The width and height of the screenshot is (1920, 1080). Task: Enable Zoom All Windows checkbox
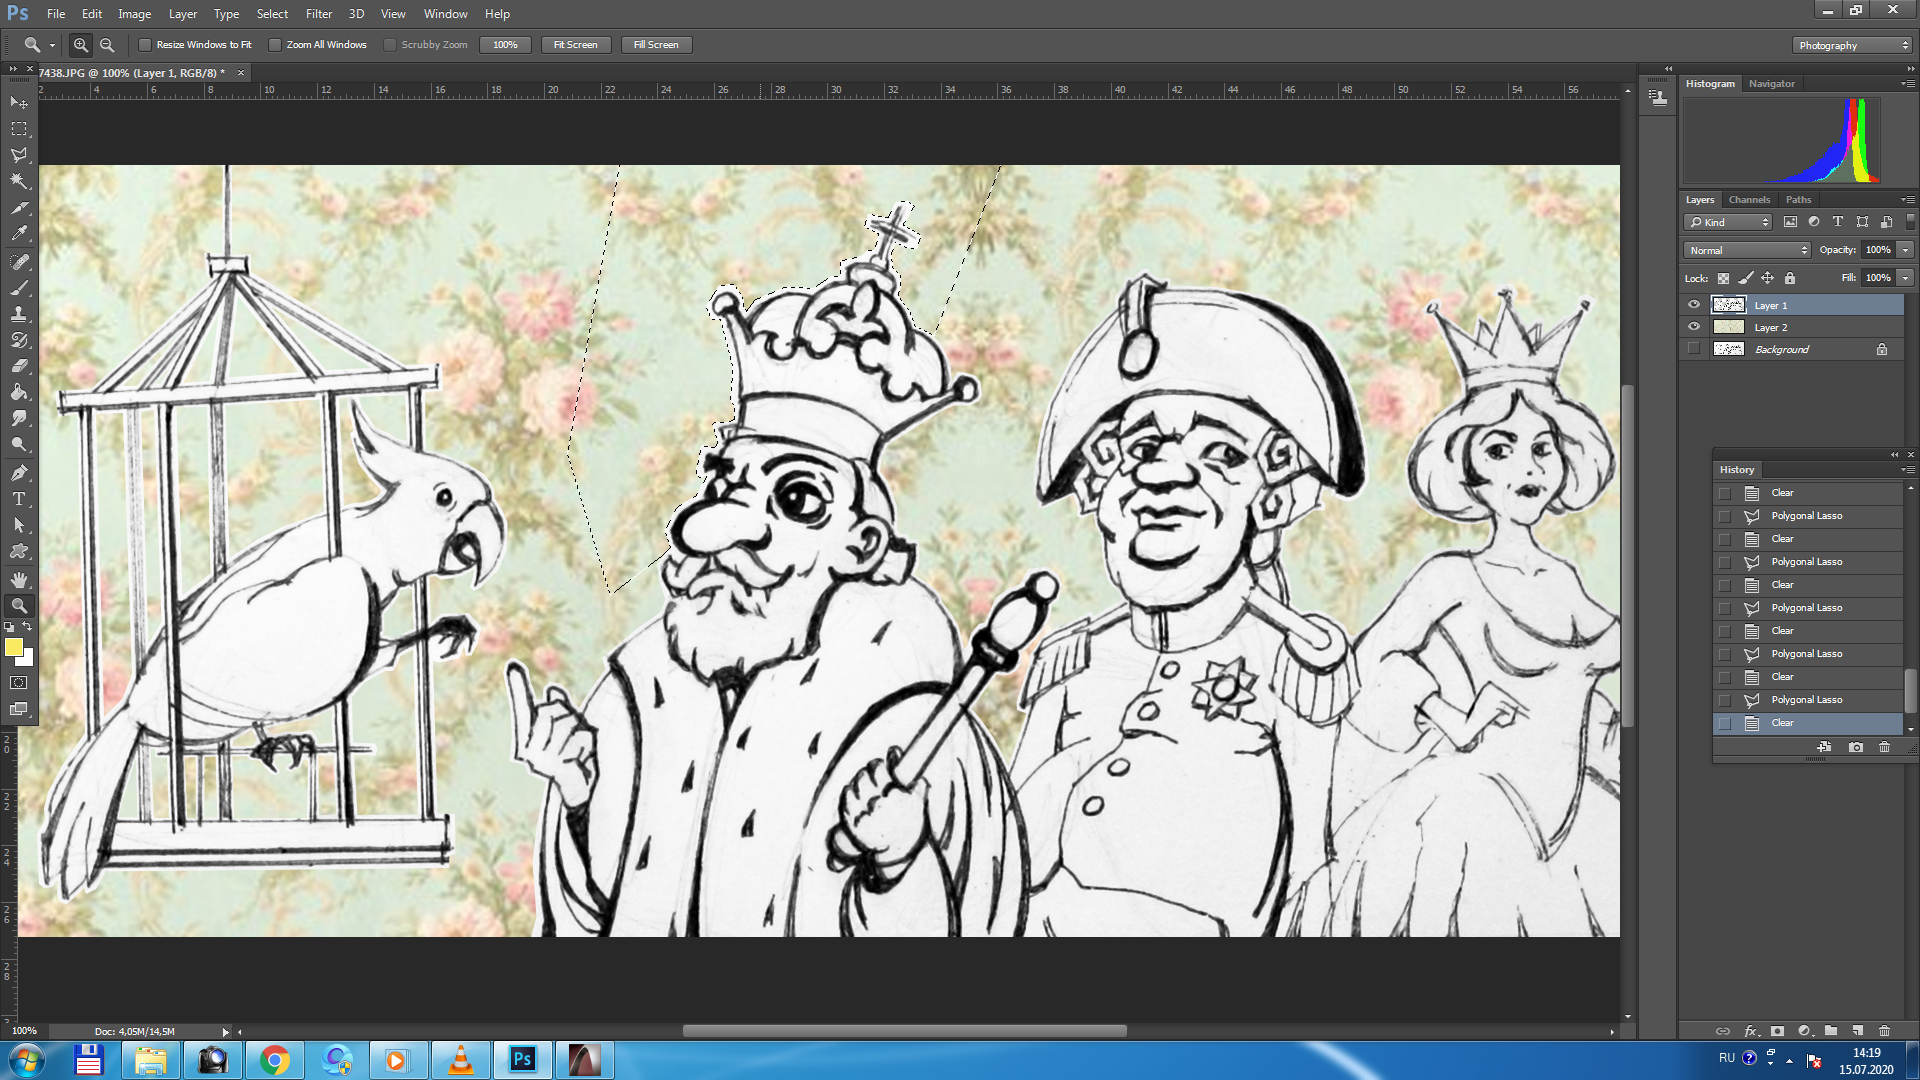275,45
